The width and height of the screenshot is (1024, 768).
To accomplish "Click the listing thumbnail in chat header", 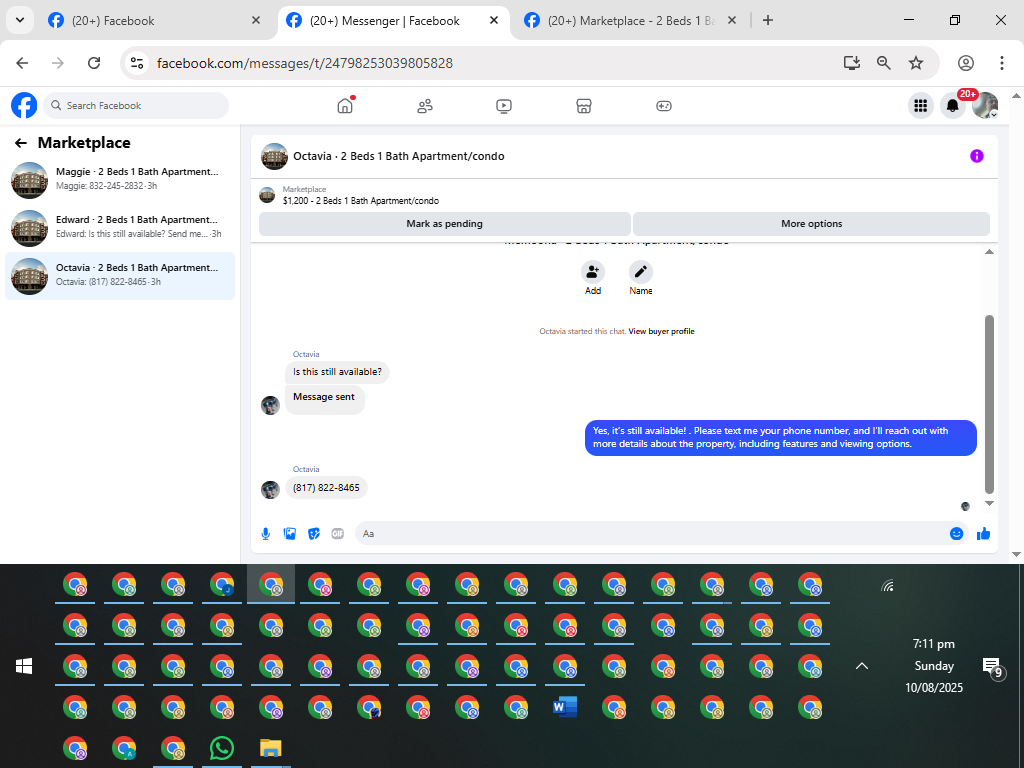I will [274, 156].
